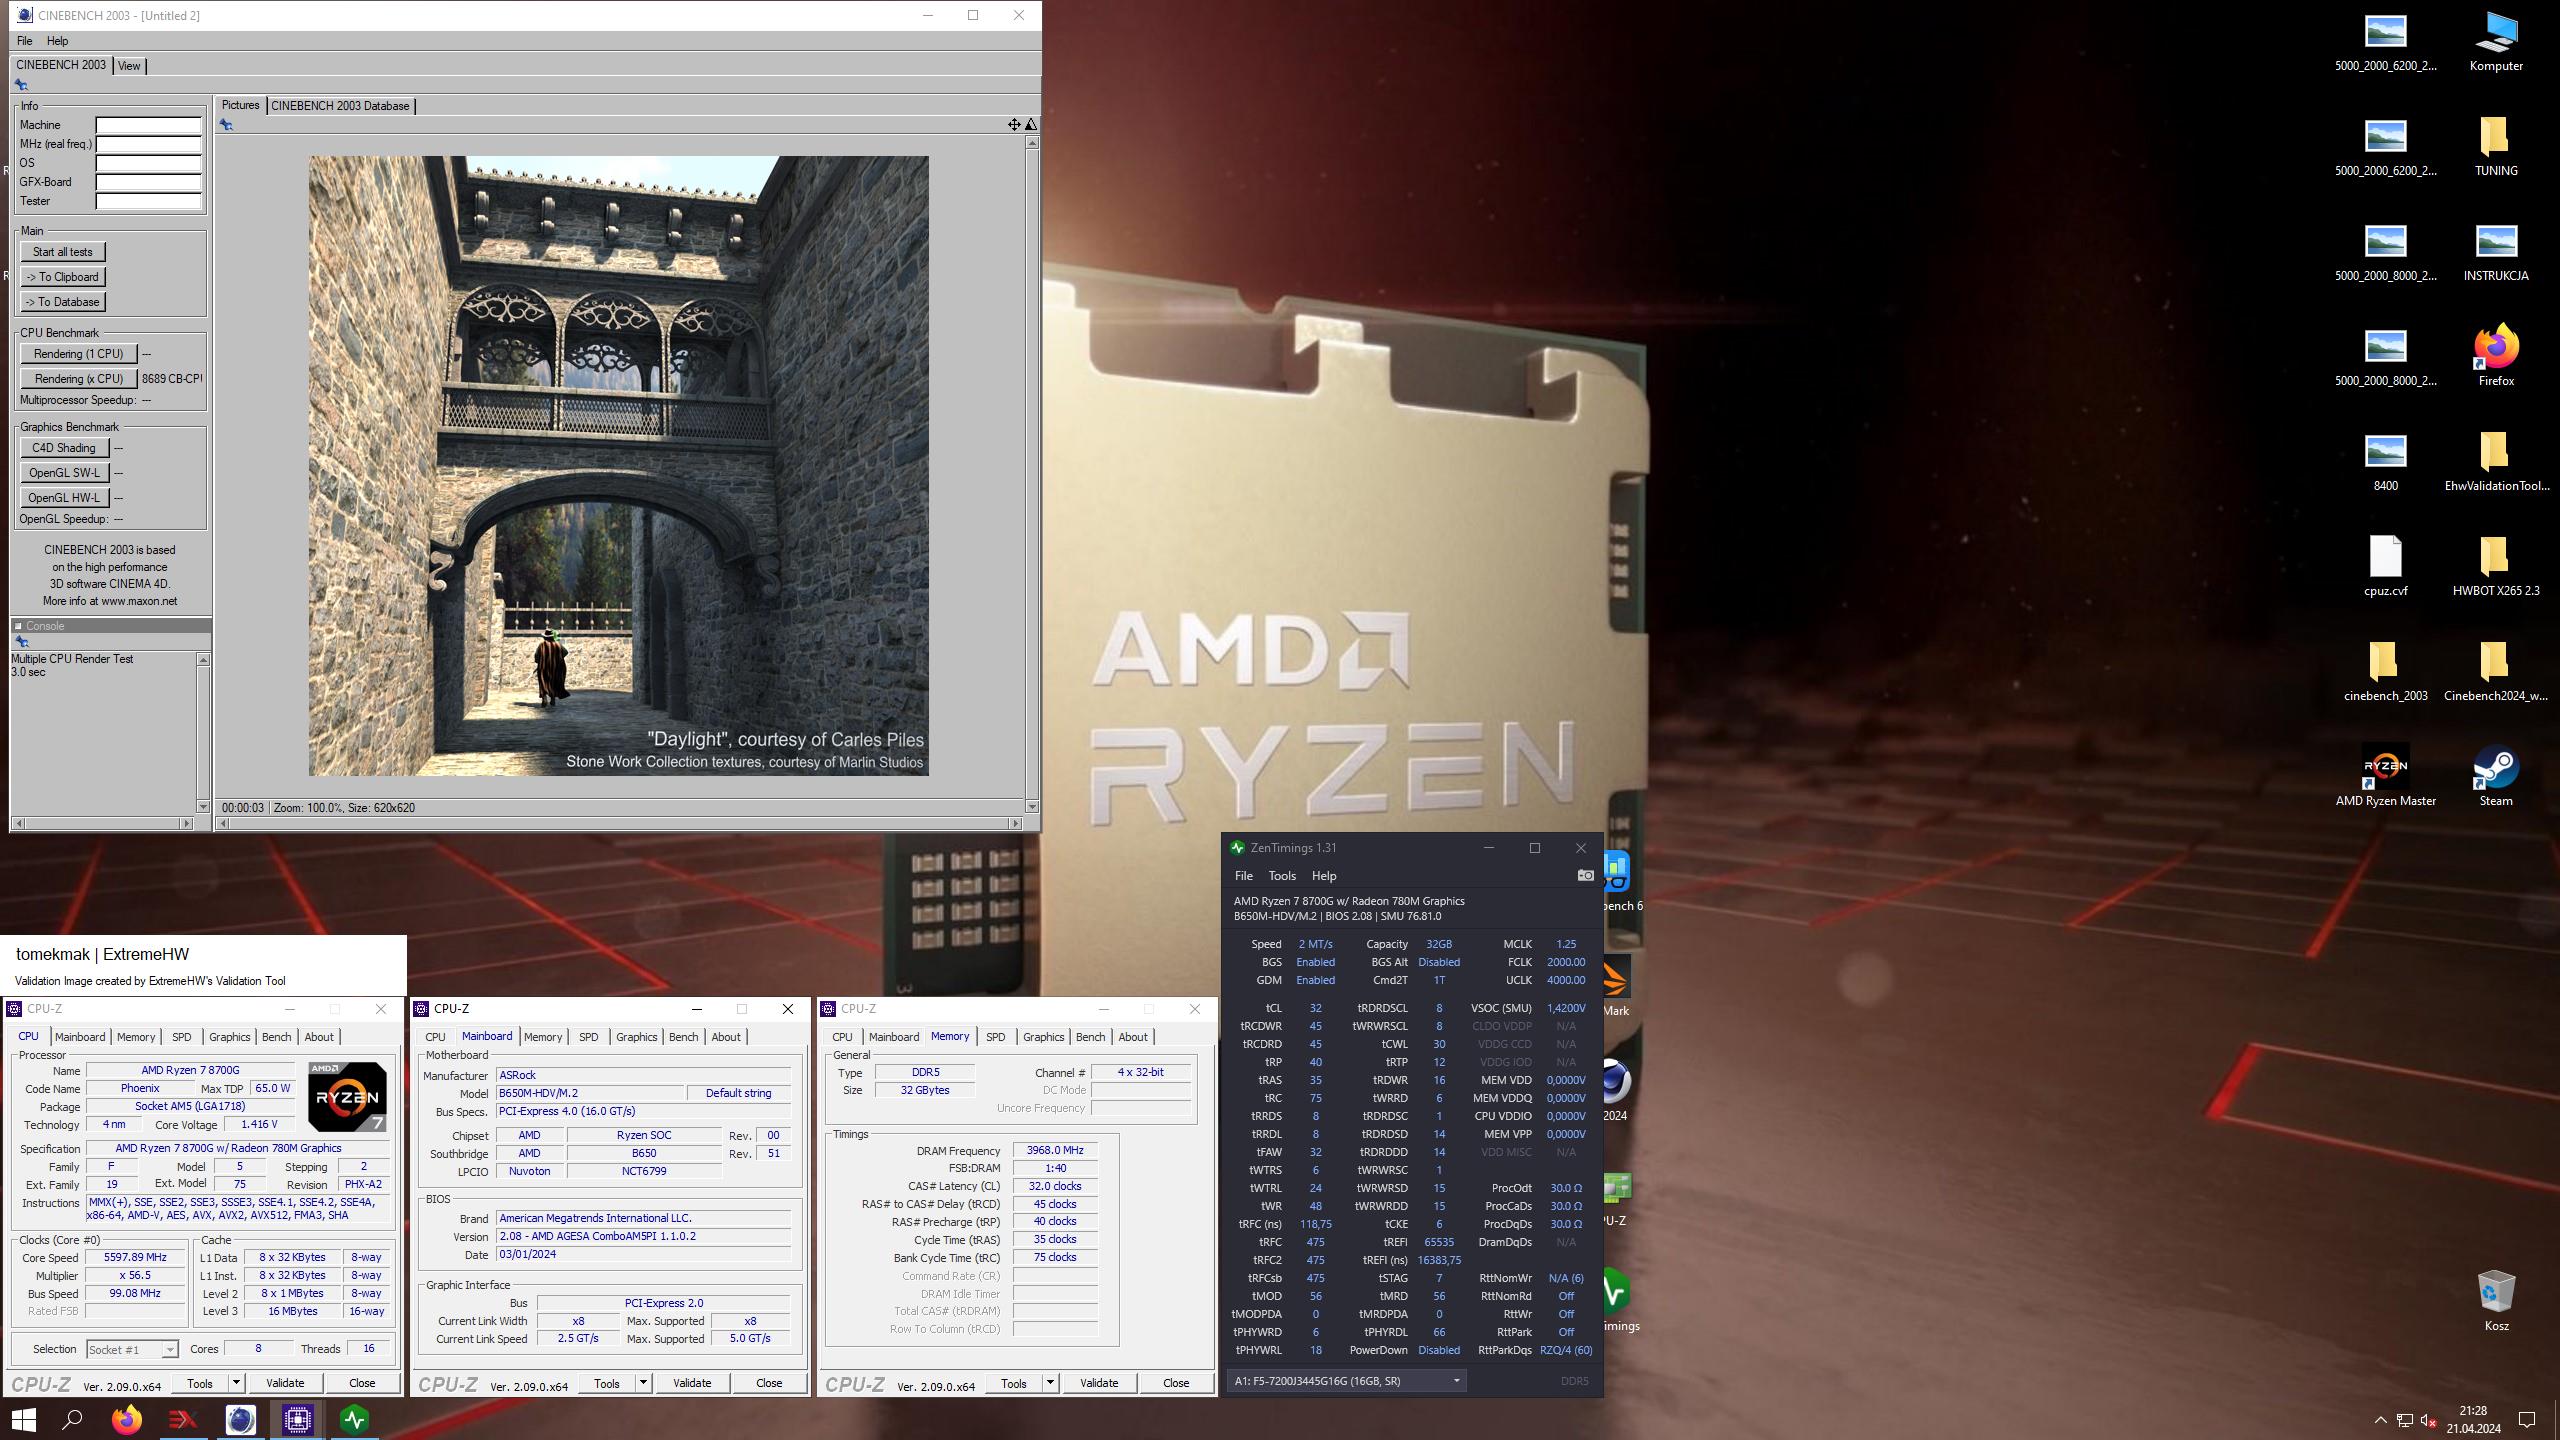Launch Steam from the desktop shortcut
This screenshot has height=1440, width=2560.
pos(2496,777)
